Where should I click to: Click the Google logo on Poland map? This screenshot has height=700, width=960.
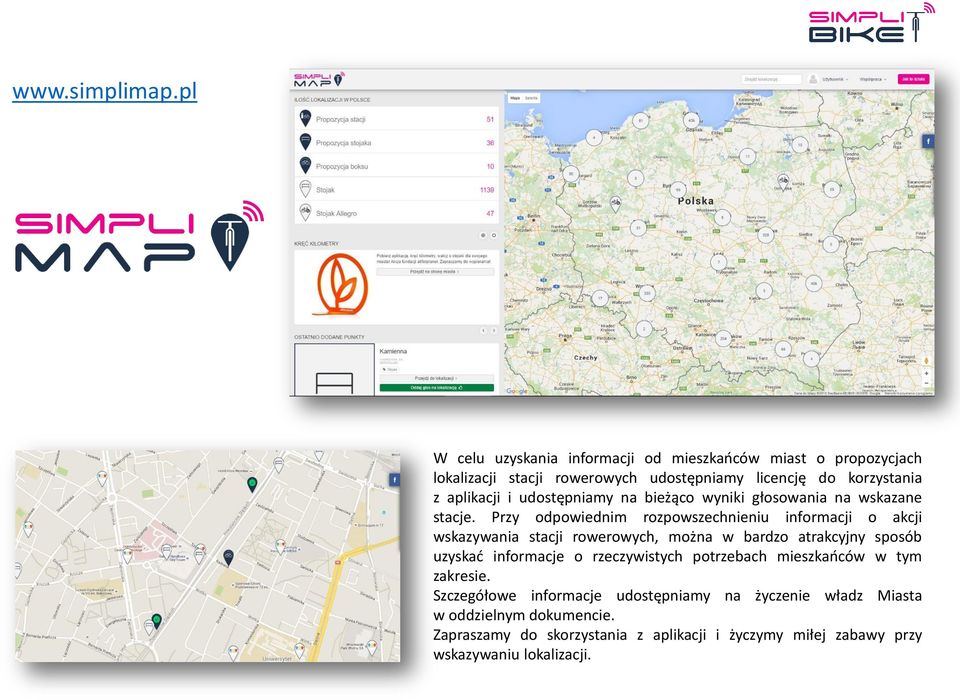click(x=517, y=391)
